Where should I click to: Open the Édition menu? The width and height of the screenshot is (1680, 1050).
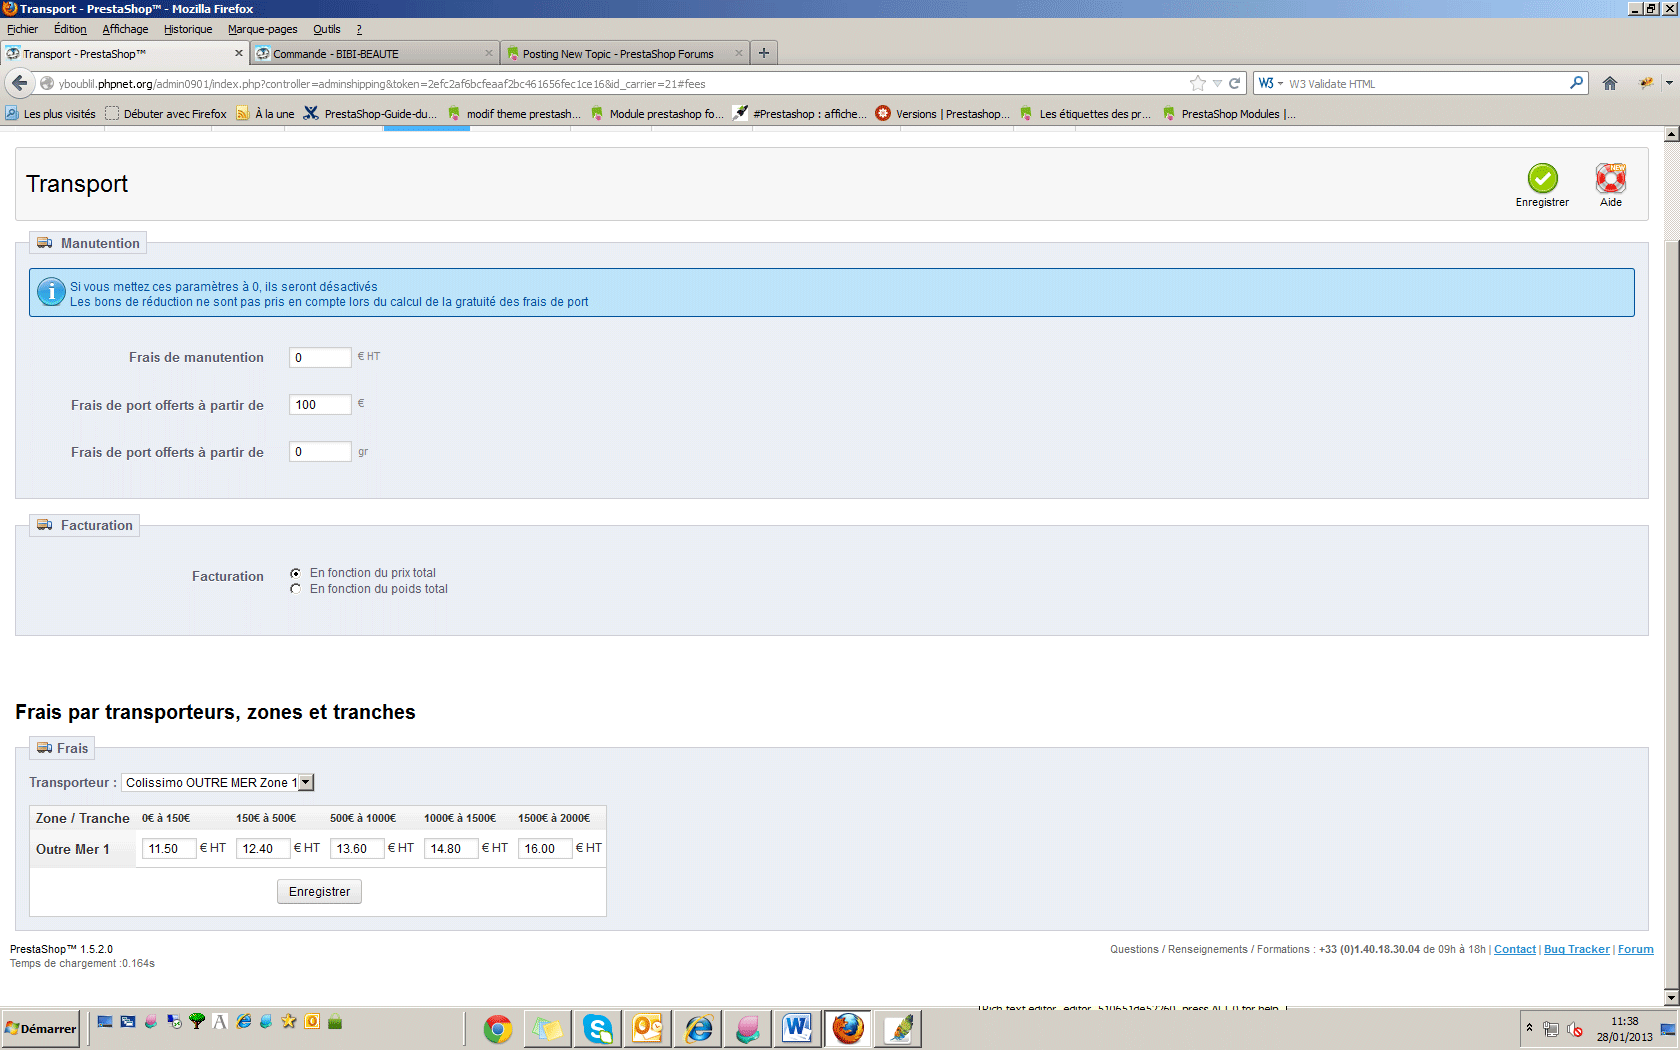(70, 29)
